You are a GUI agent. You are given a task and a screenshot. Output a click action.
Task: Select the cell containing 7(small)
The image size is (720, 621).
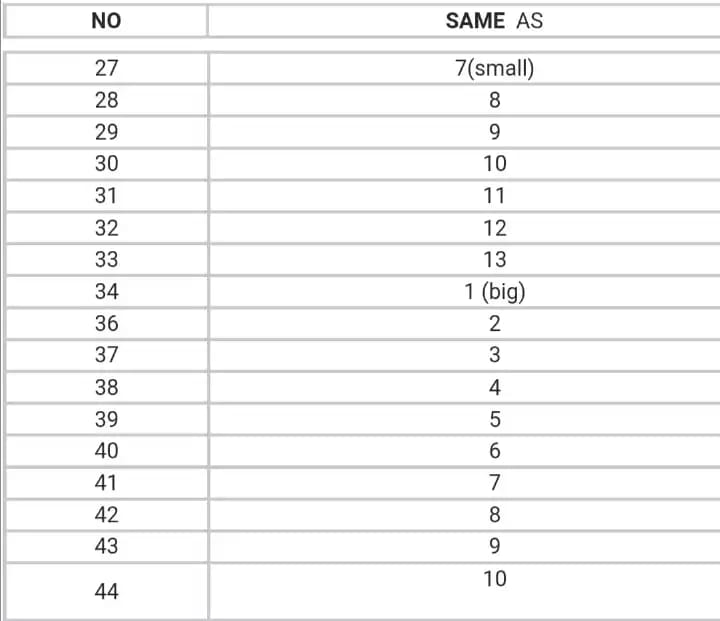[494, 68]
